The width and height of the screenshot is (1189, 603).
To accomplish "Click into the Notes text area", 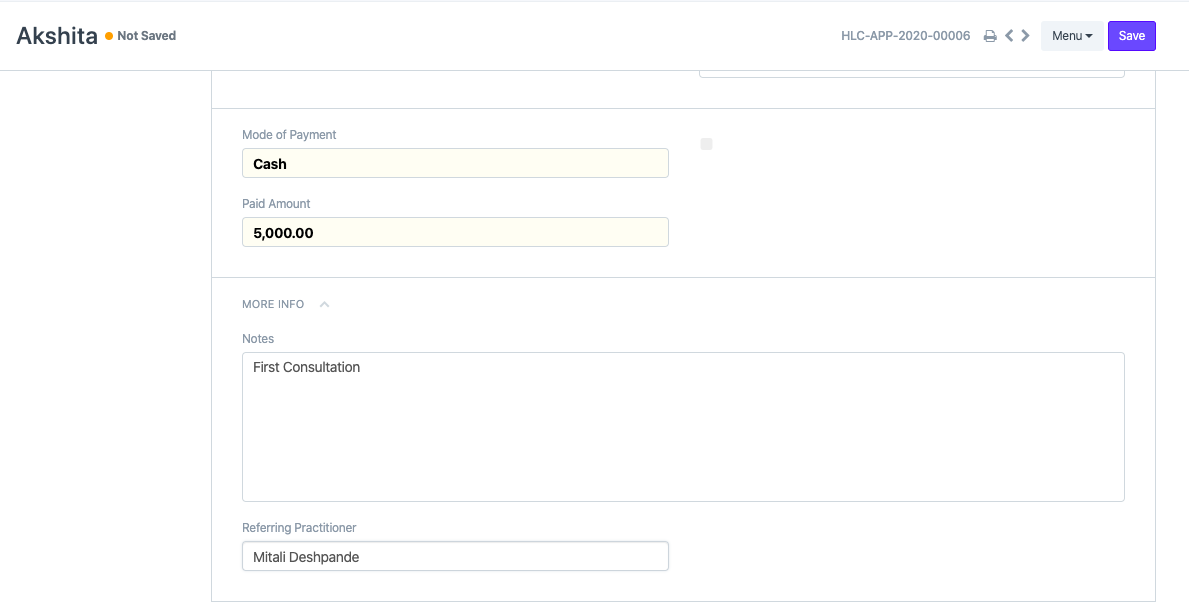I will tap(683, 427).
